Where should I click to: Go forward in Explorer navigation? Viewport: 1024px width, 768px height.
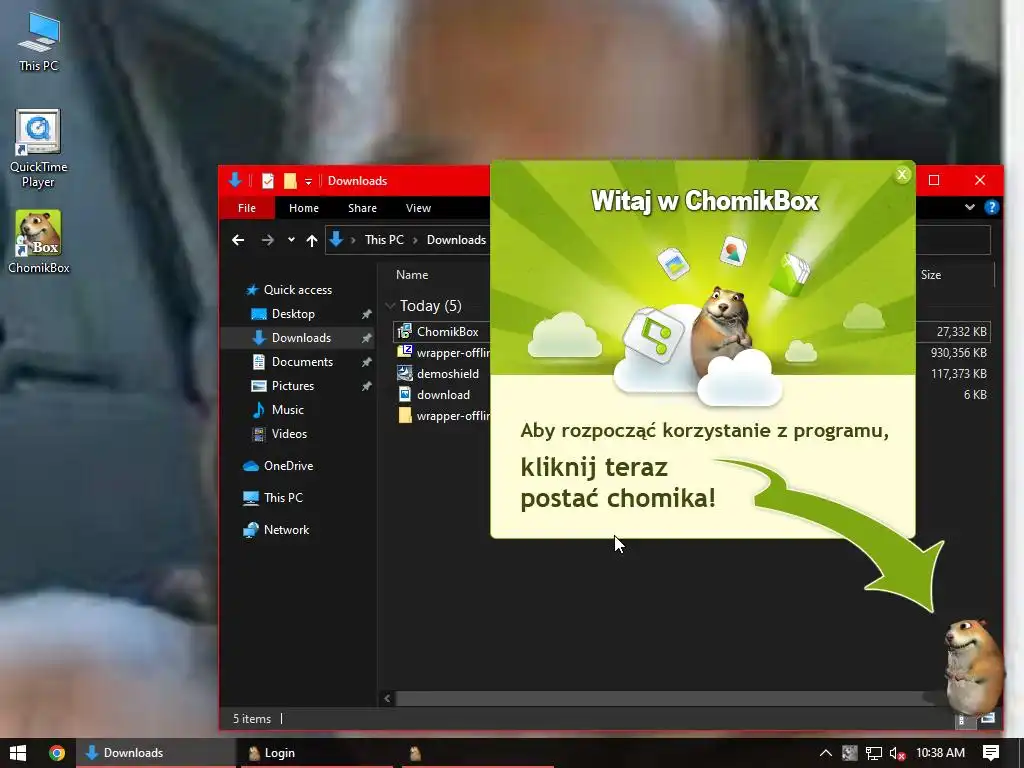coord(267,240)
